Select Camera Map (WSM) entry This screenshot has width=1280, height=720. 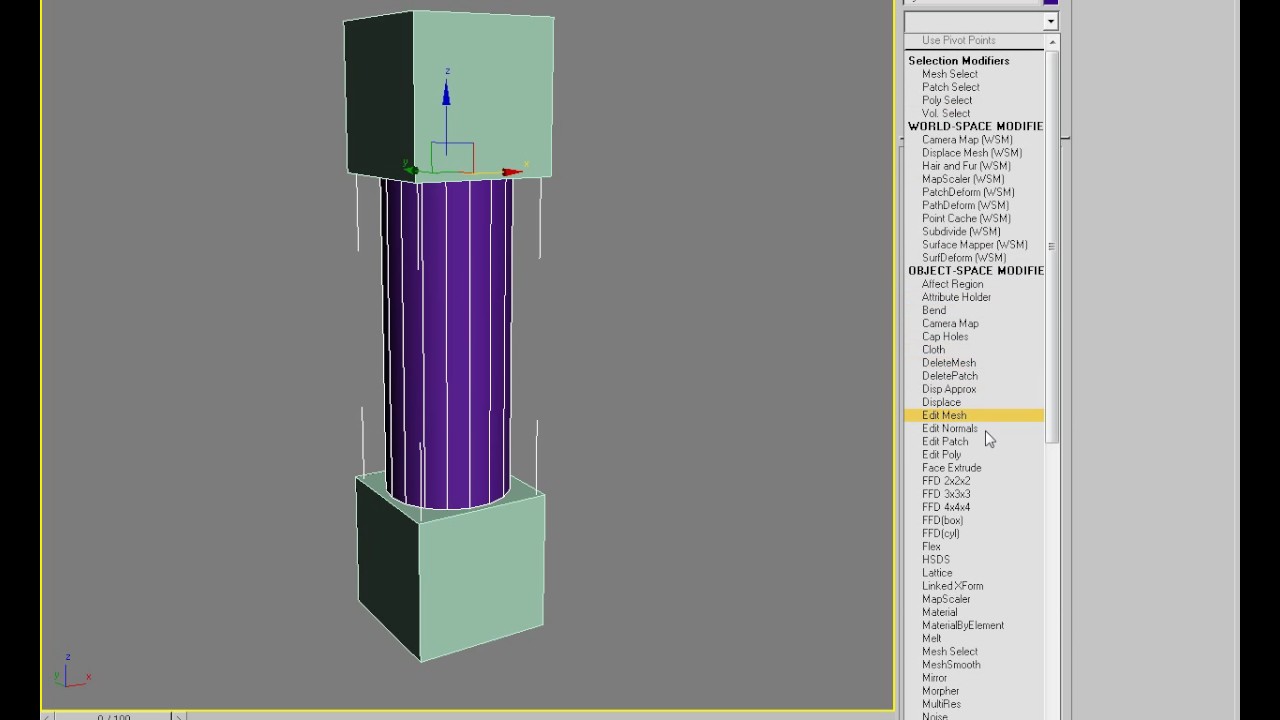click(966, 140)
